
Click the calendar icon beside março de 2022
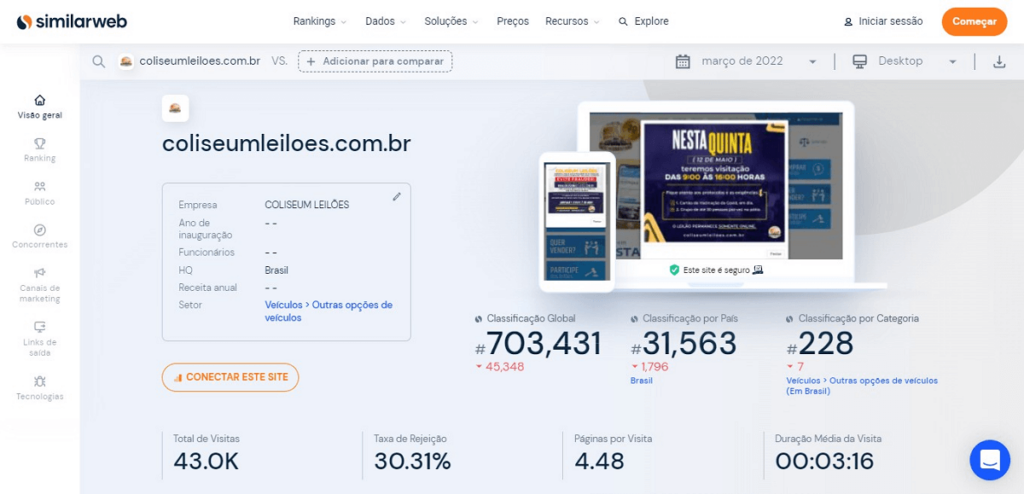(x=683, y=61)
